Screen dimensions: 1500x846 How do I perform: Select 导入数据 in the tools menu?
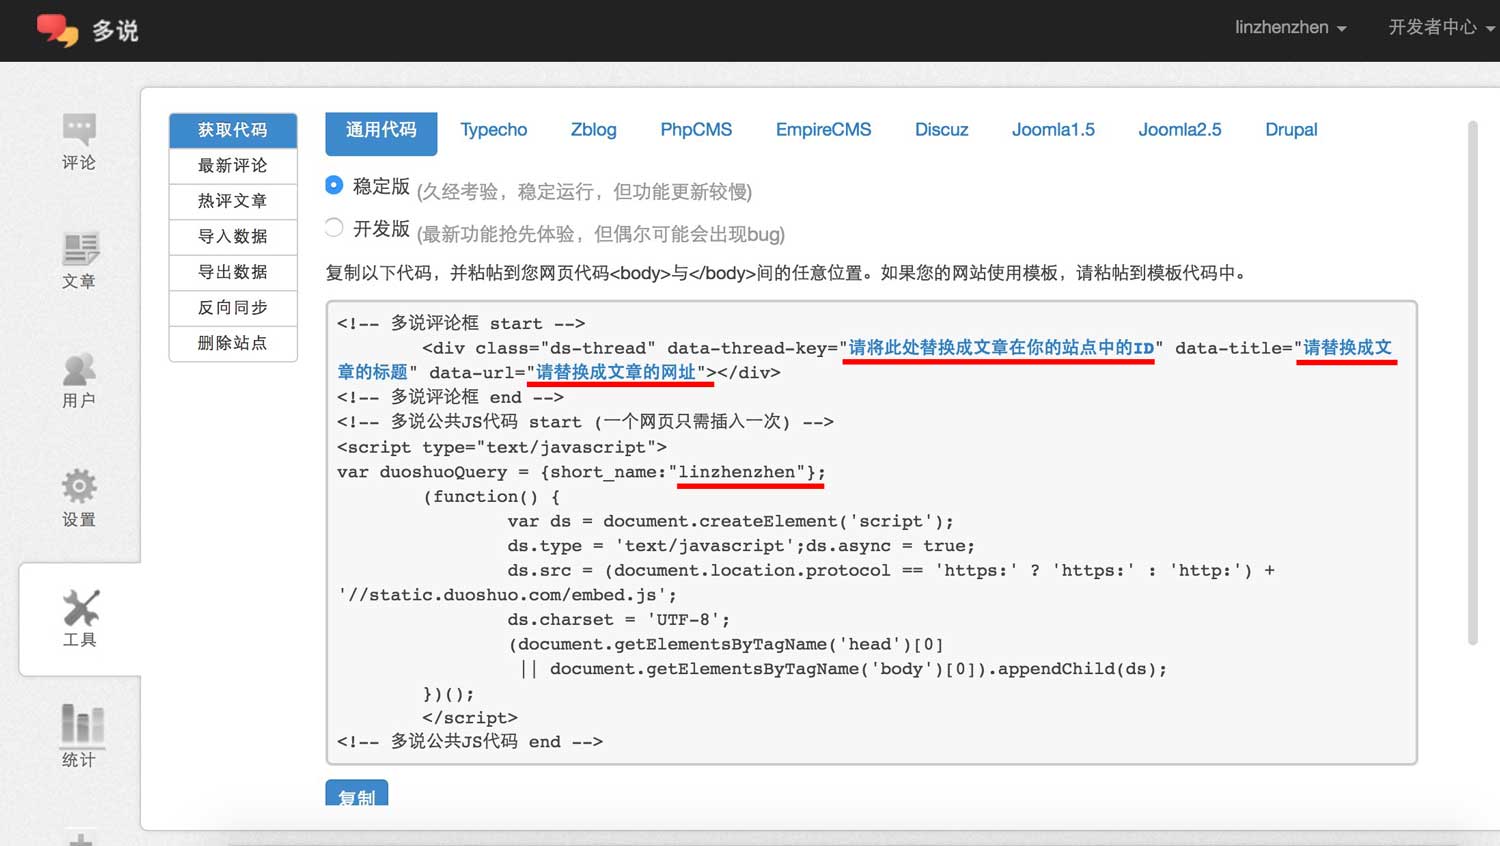233,237
